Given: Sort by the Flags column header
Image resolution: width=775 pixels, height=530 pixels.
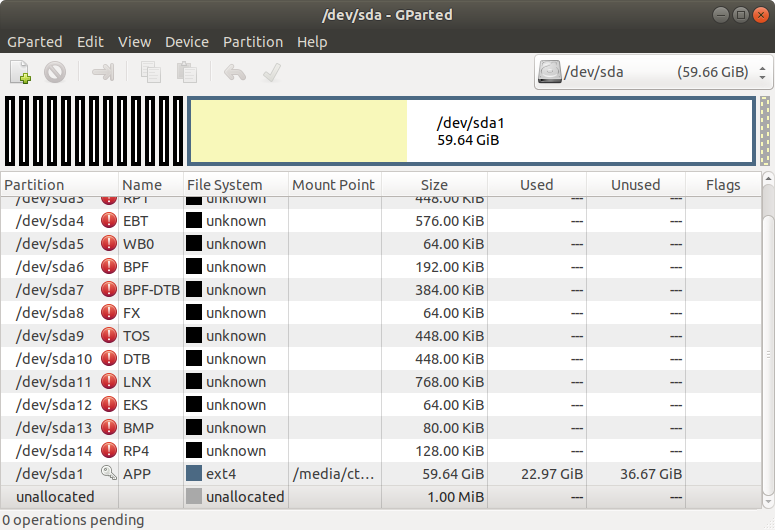Looking at the screenshot, I should click(x=723, y=185).
